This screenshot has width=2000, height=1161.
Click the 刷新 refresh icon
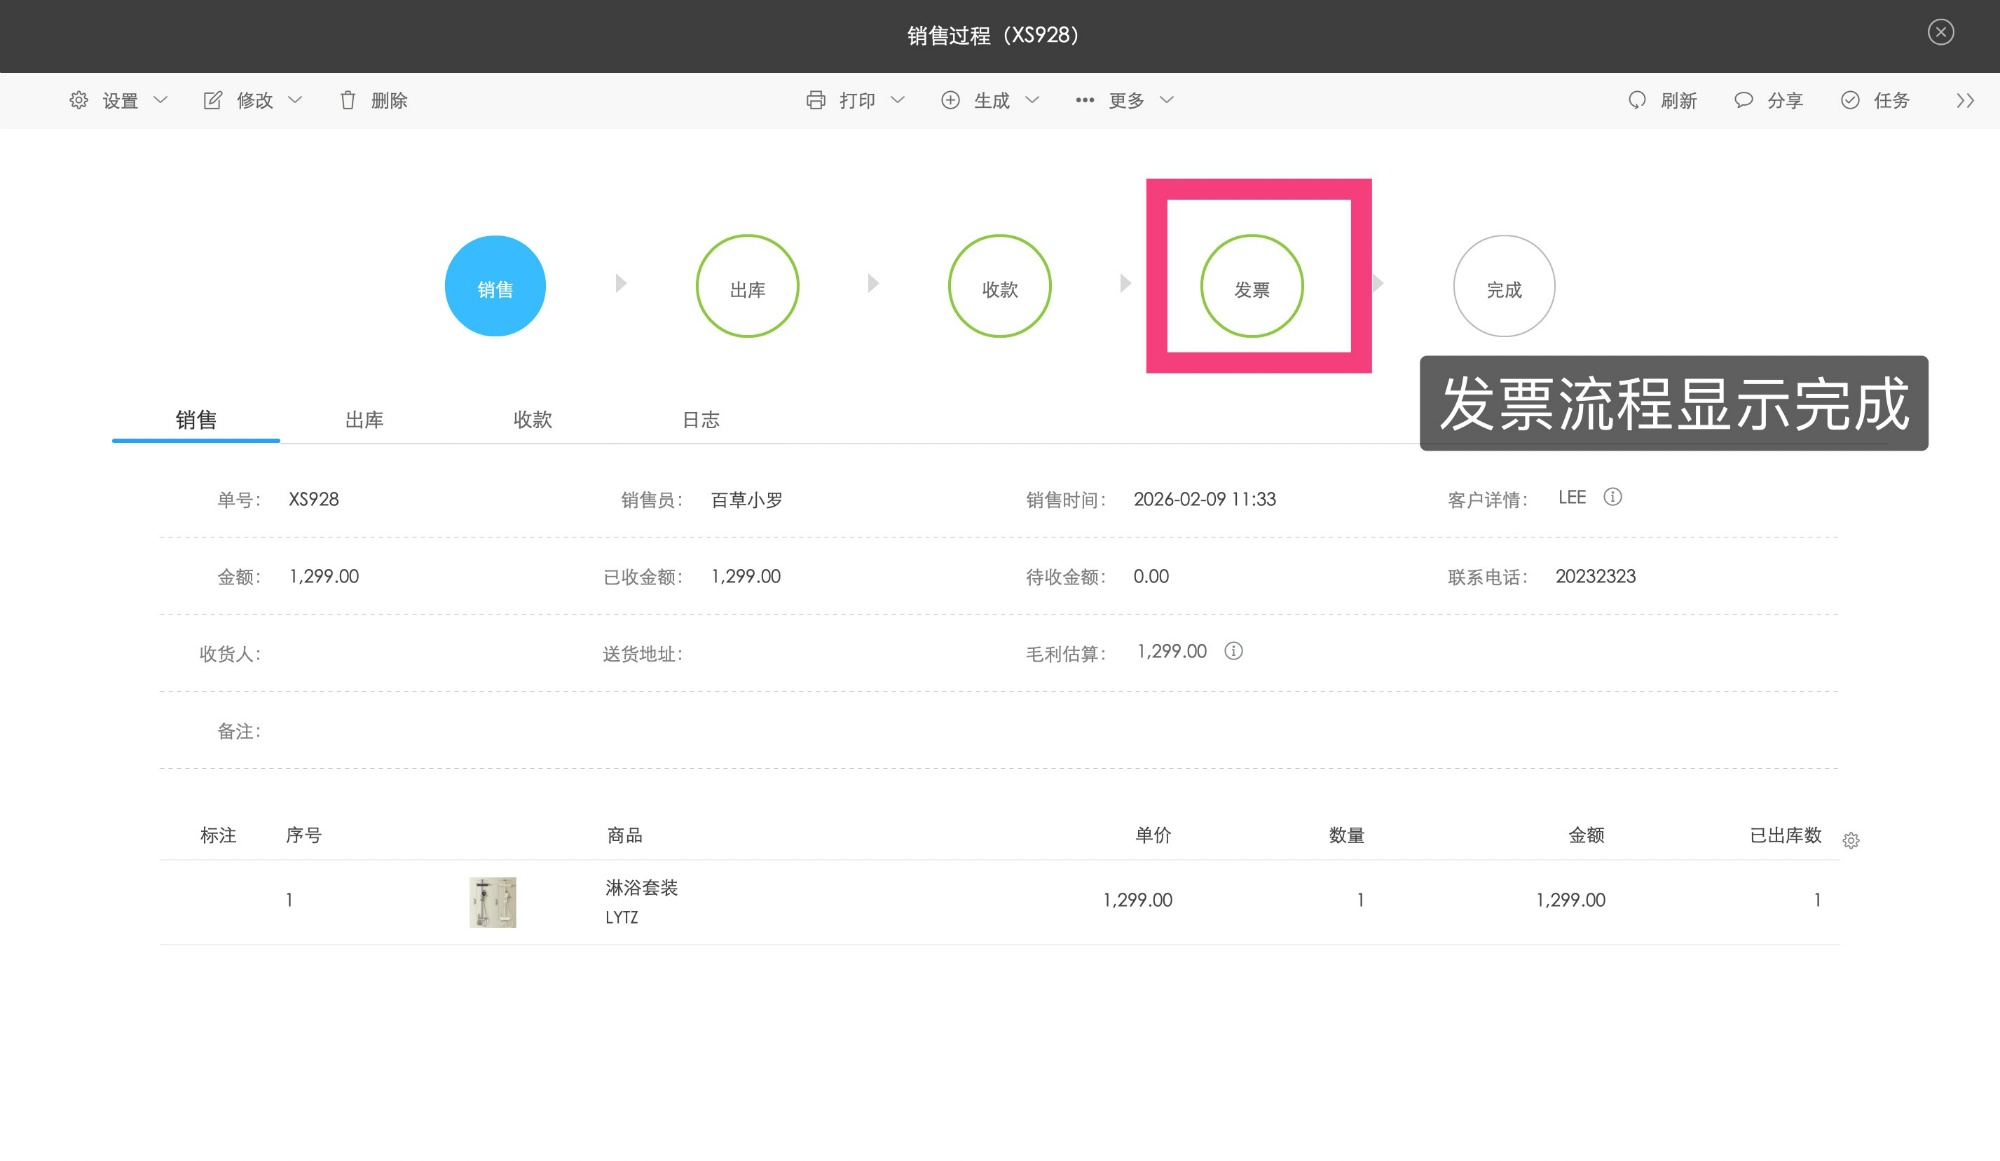tap(1637, 100)
